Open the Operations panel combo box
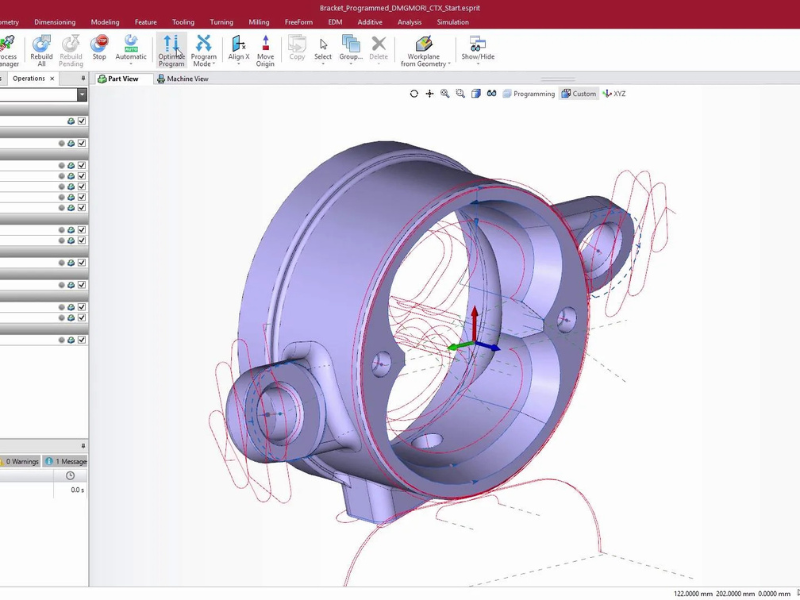800x600 pixels. click(81, 95)
